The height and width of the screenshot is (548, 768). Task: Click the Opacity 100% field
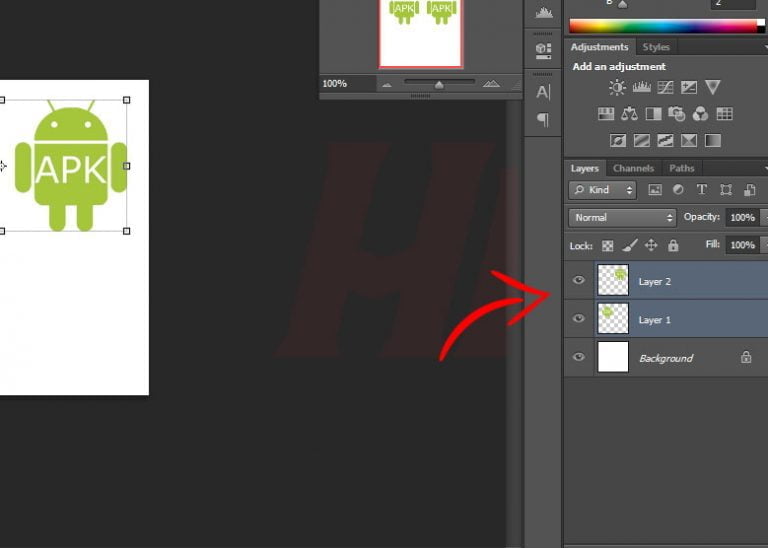click(x=742, y=217)
